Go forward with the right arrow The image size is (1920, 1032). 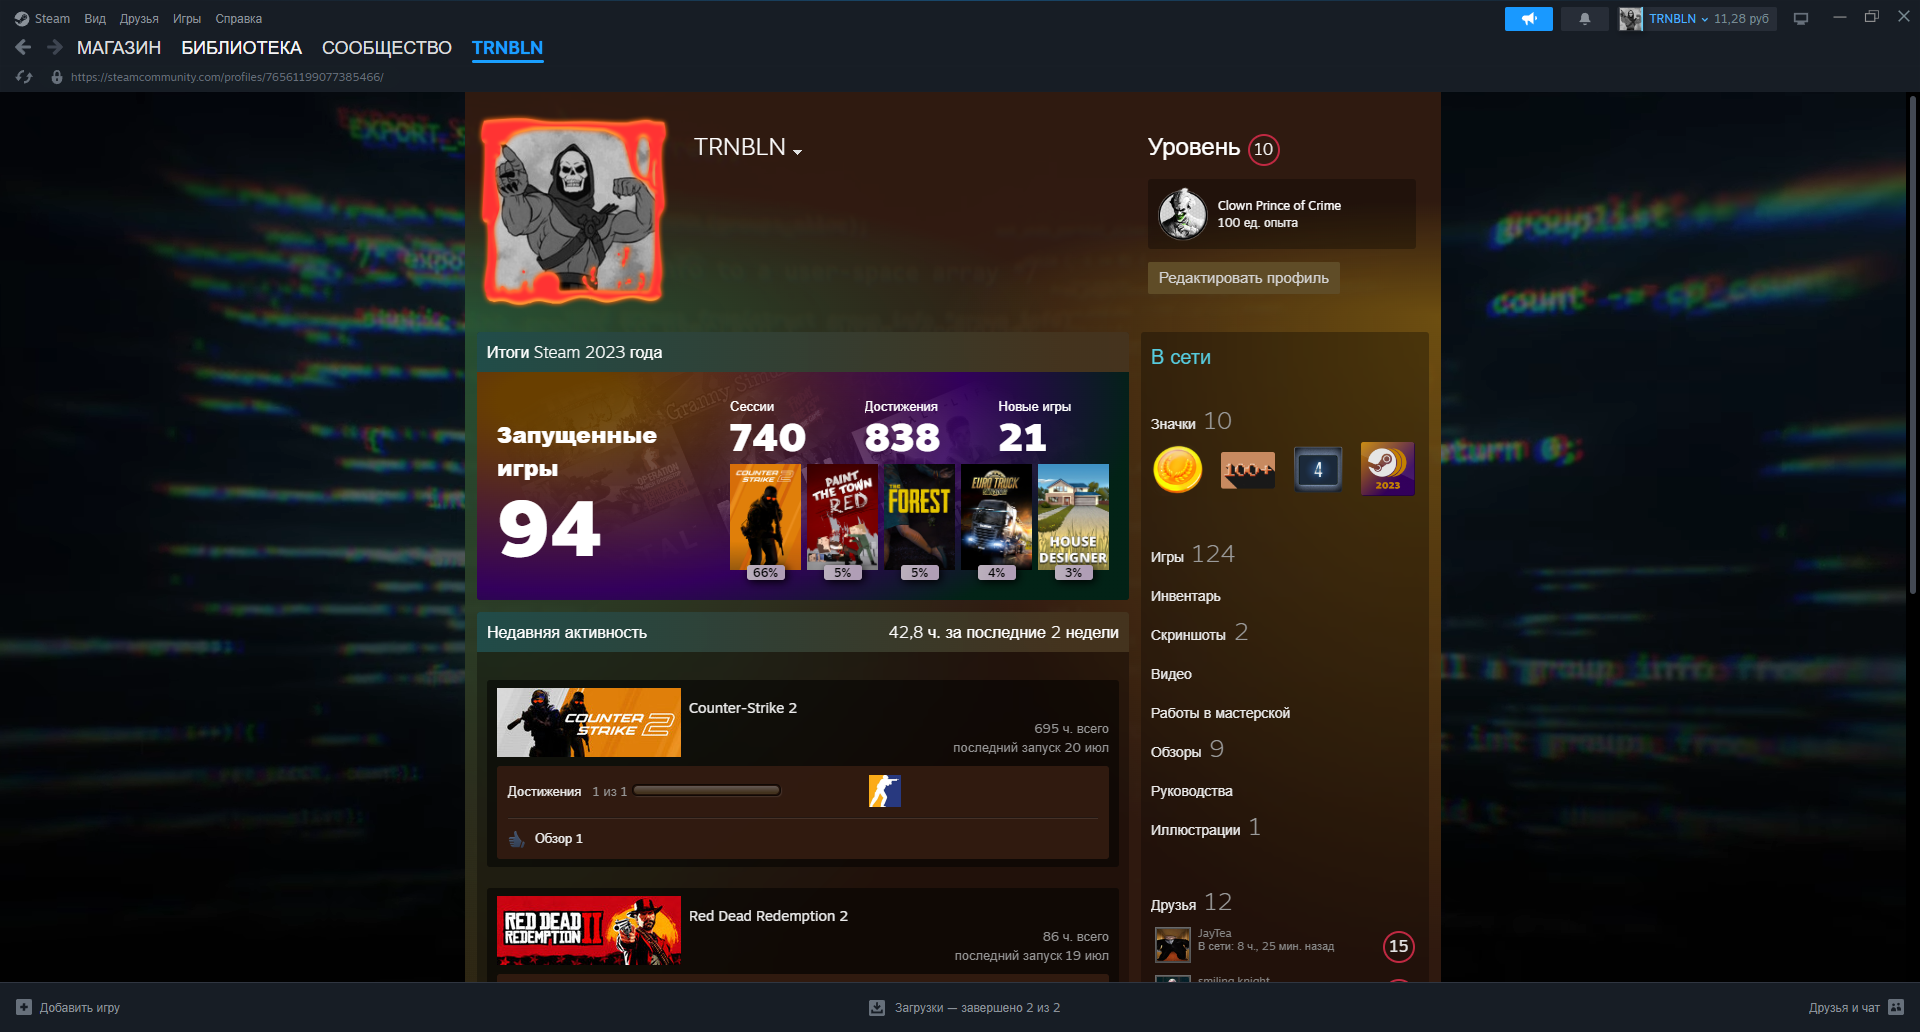click(x=55, y=47)
